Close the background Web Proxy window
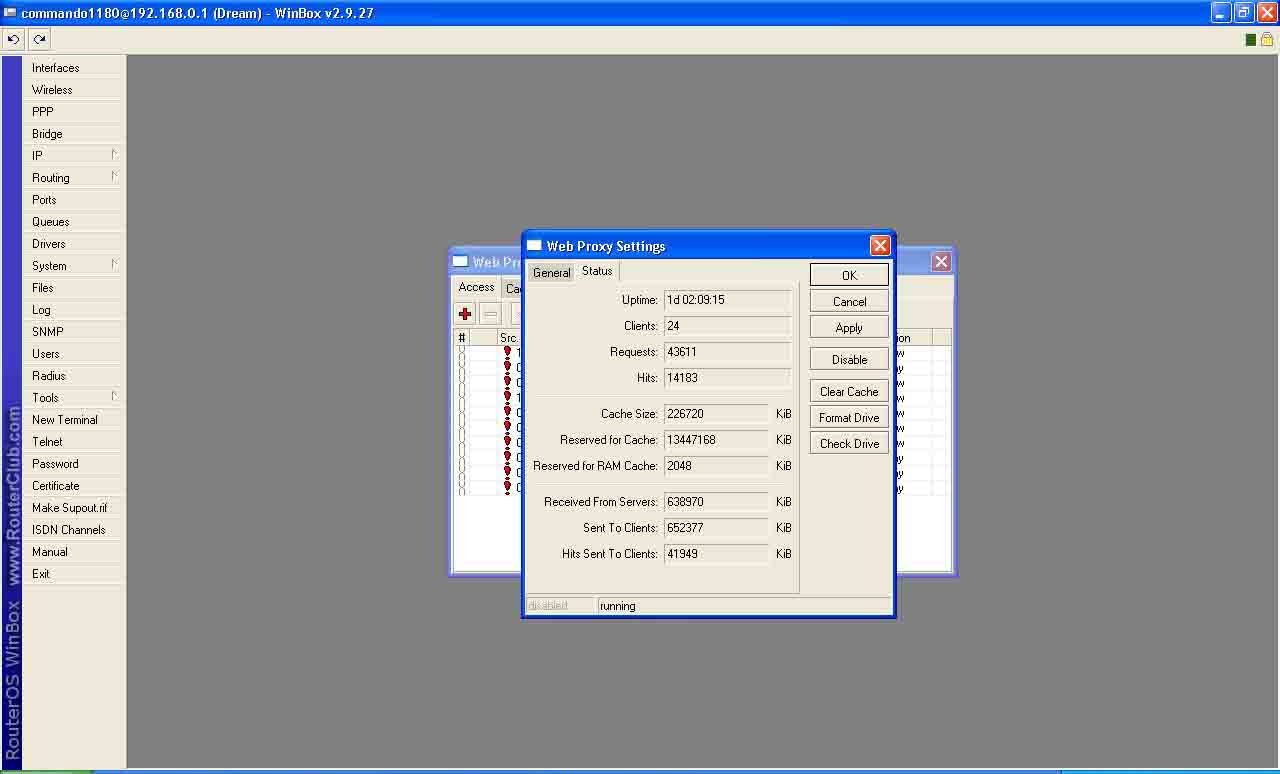The image size is (1280, 774). pos(941,261)
